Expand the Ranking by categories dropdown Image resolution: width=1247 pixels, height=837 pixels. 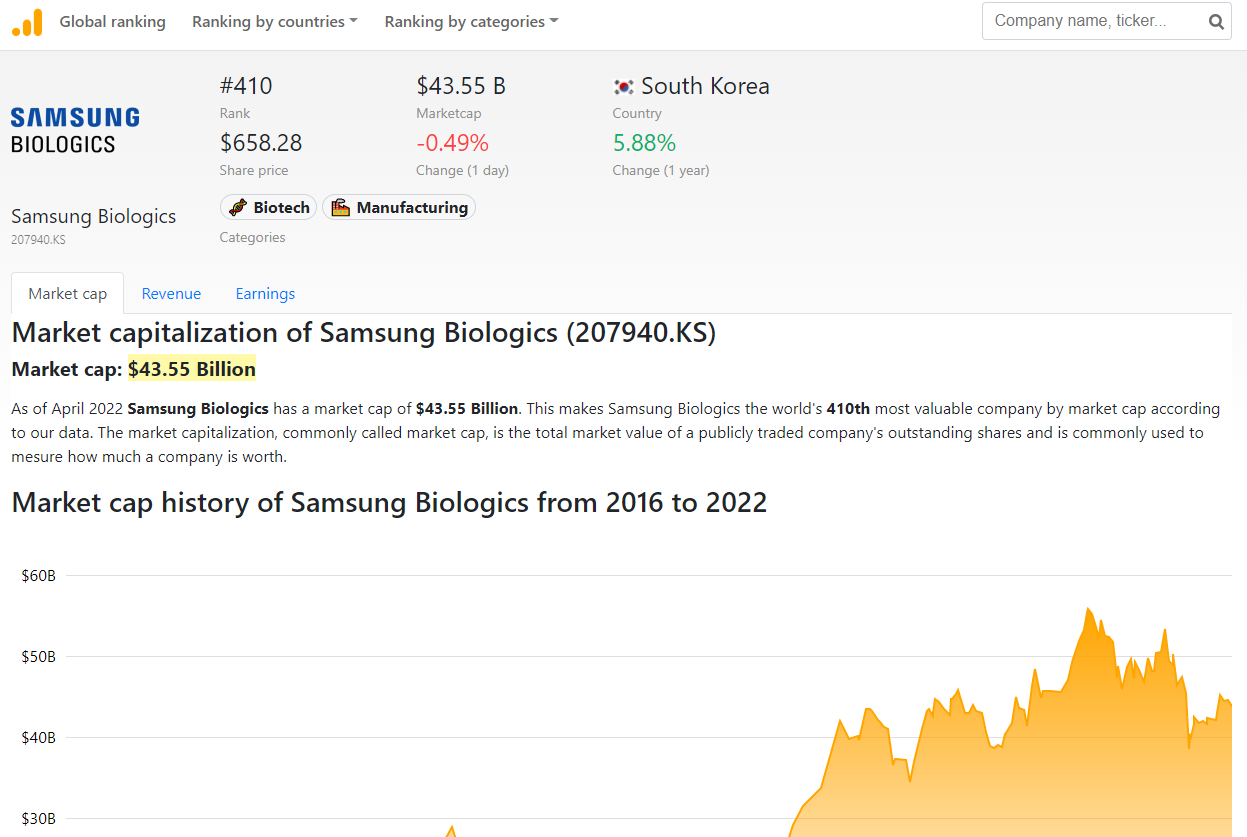pos(472,22)
